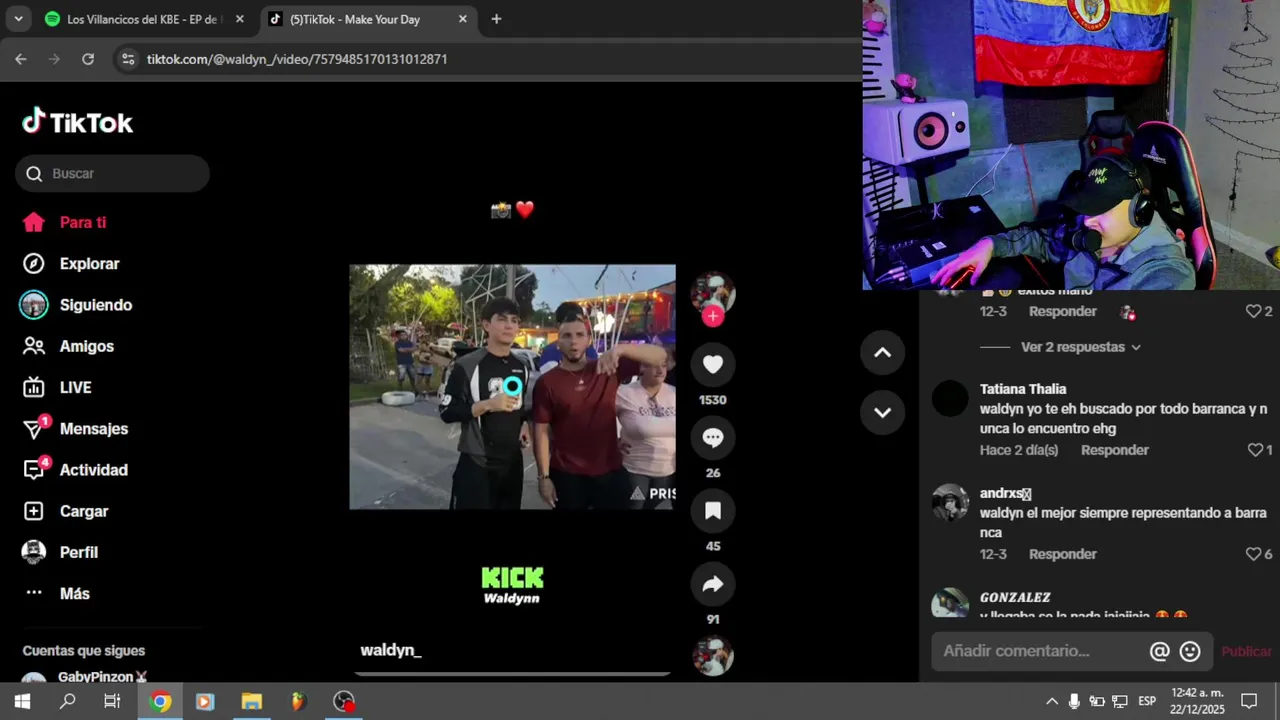Open a new browser tab
Image resolution: width=1280 pixels, height=720 pixels.
click(x=496, y=19)
